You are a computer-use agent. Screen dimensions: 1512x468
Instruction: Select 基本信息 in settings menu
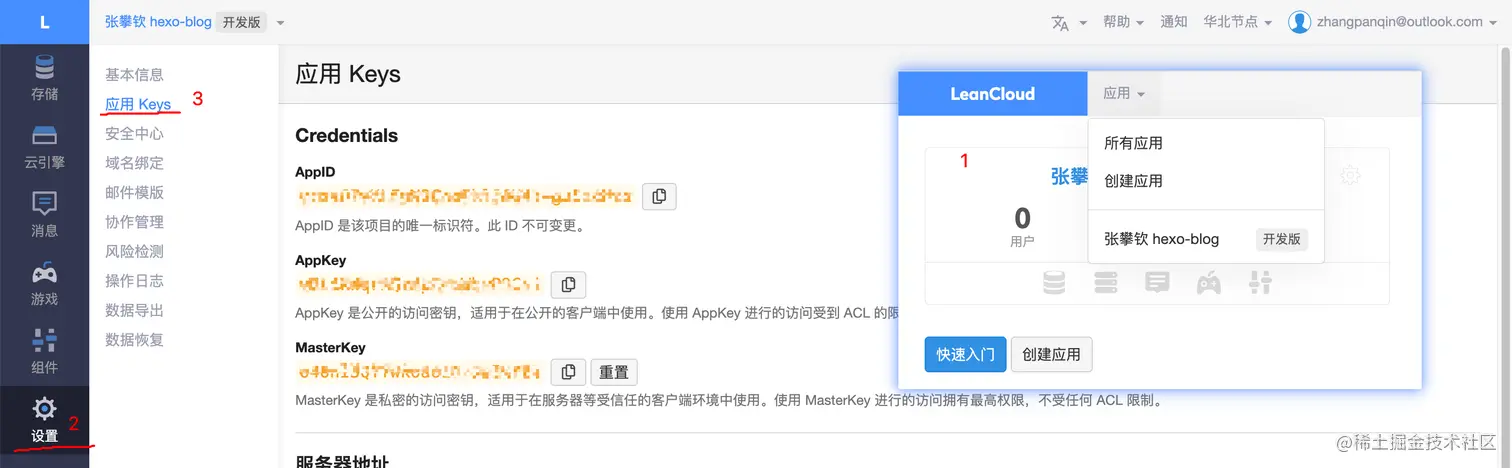(x=134, y=75)
